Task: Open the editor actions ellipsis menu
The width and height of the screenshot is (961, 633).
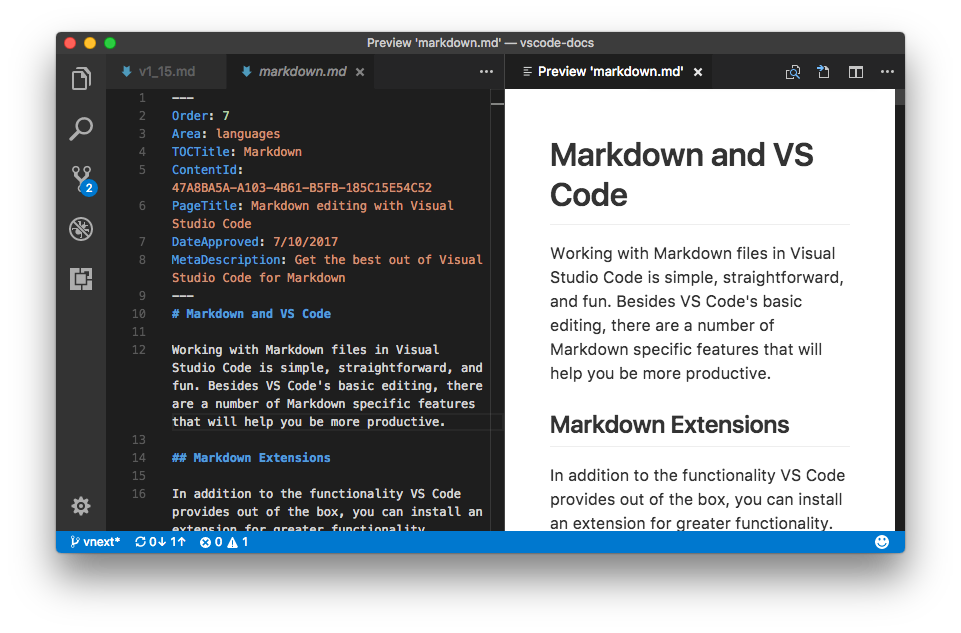Action: pyautogui.click(x=486, y=72)
